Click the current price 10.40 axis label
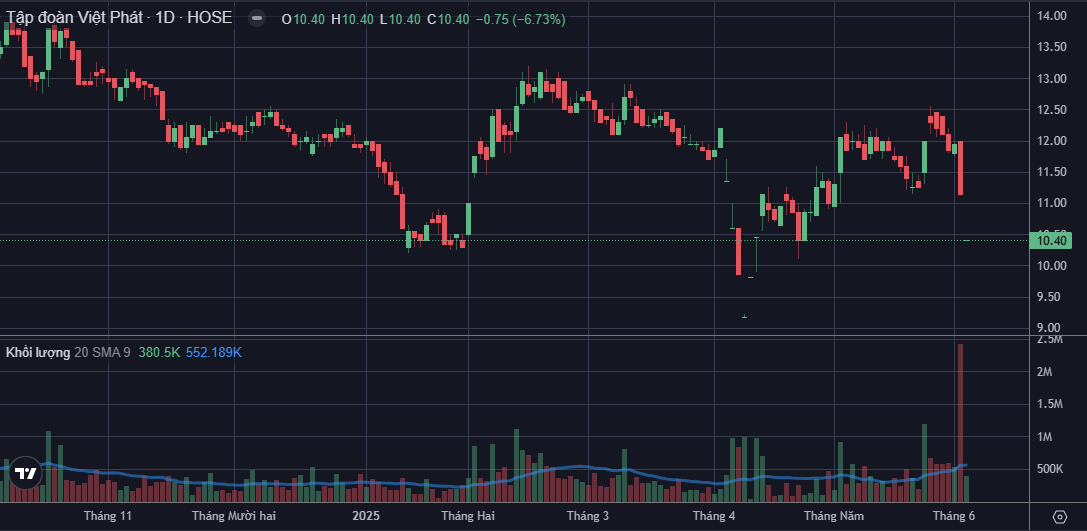1087x531 pixels. click(x=1052, y=240)
